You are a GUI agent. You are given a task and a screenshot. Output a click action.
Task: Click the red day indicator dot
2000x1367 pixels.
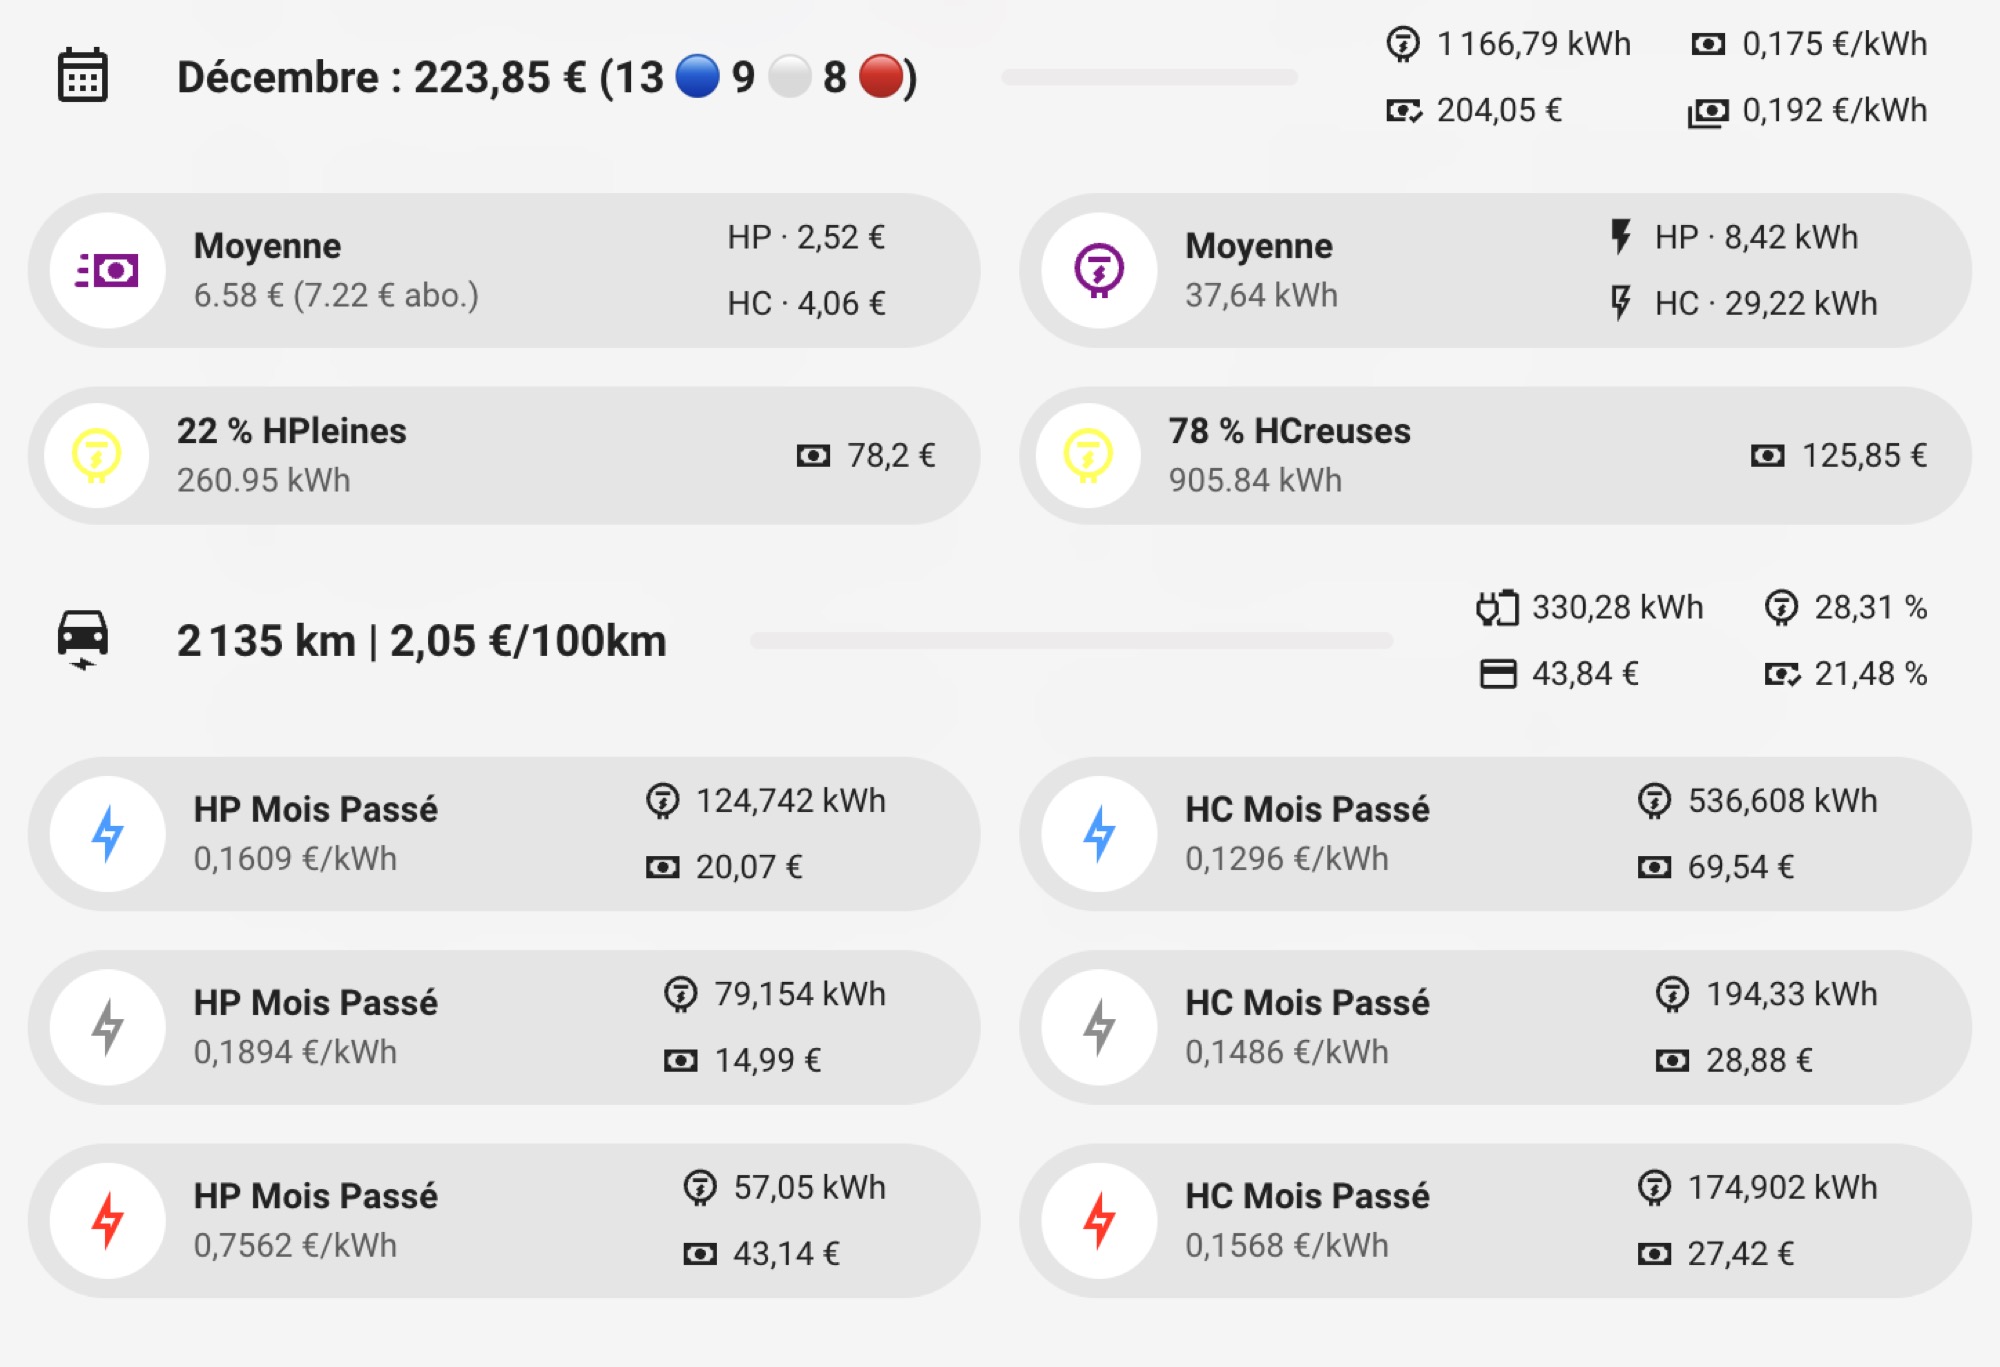click(881, 77)
